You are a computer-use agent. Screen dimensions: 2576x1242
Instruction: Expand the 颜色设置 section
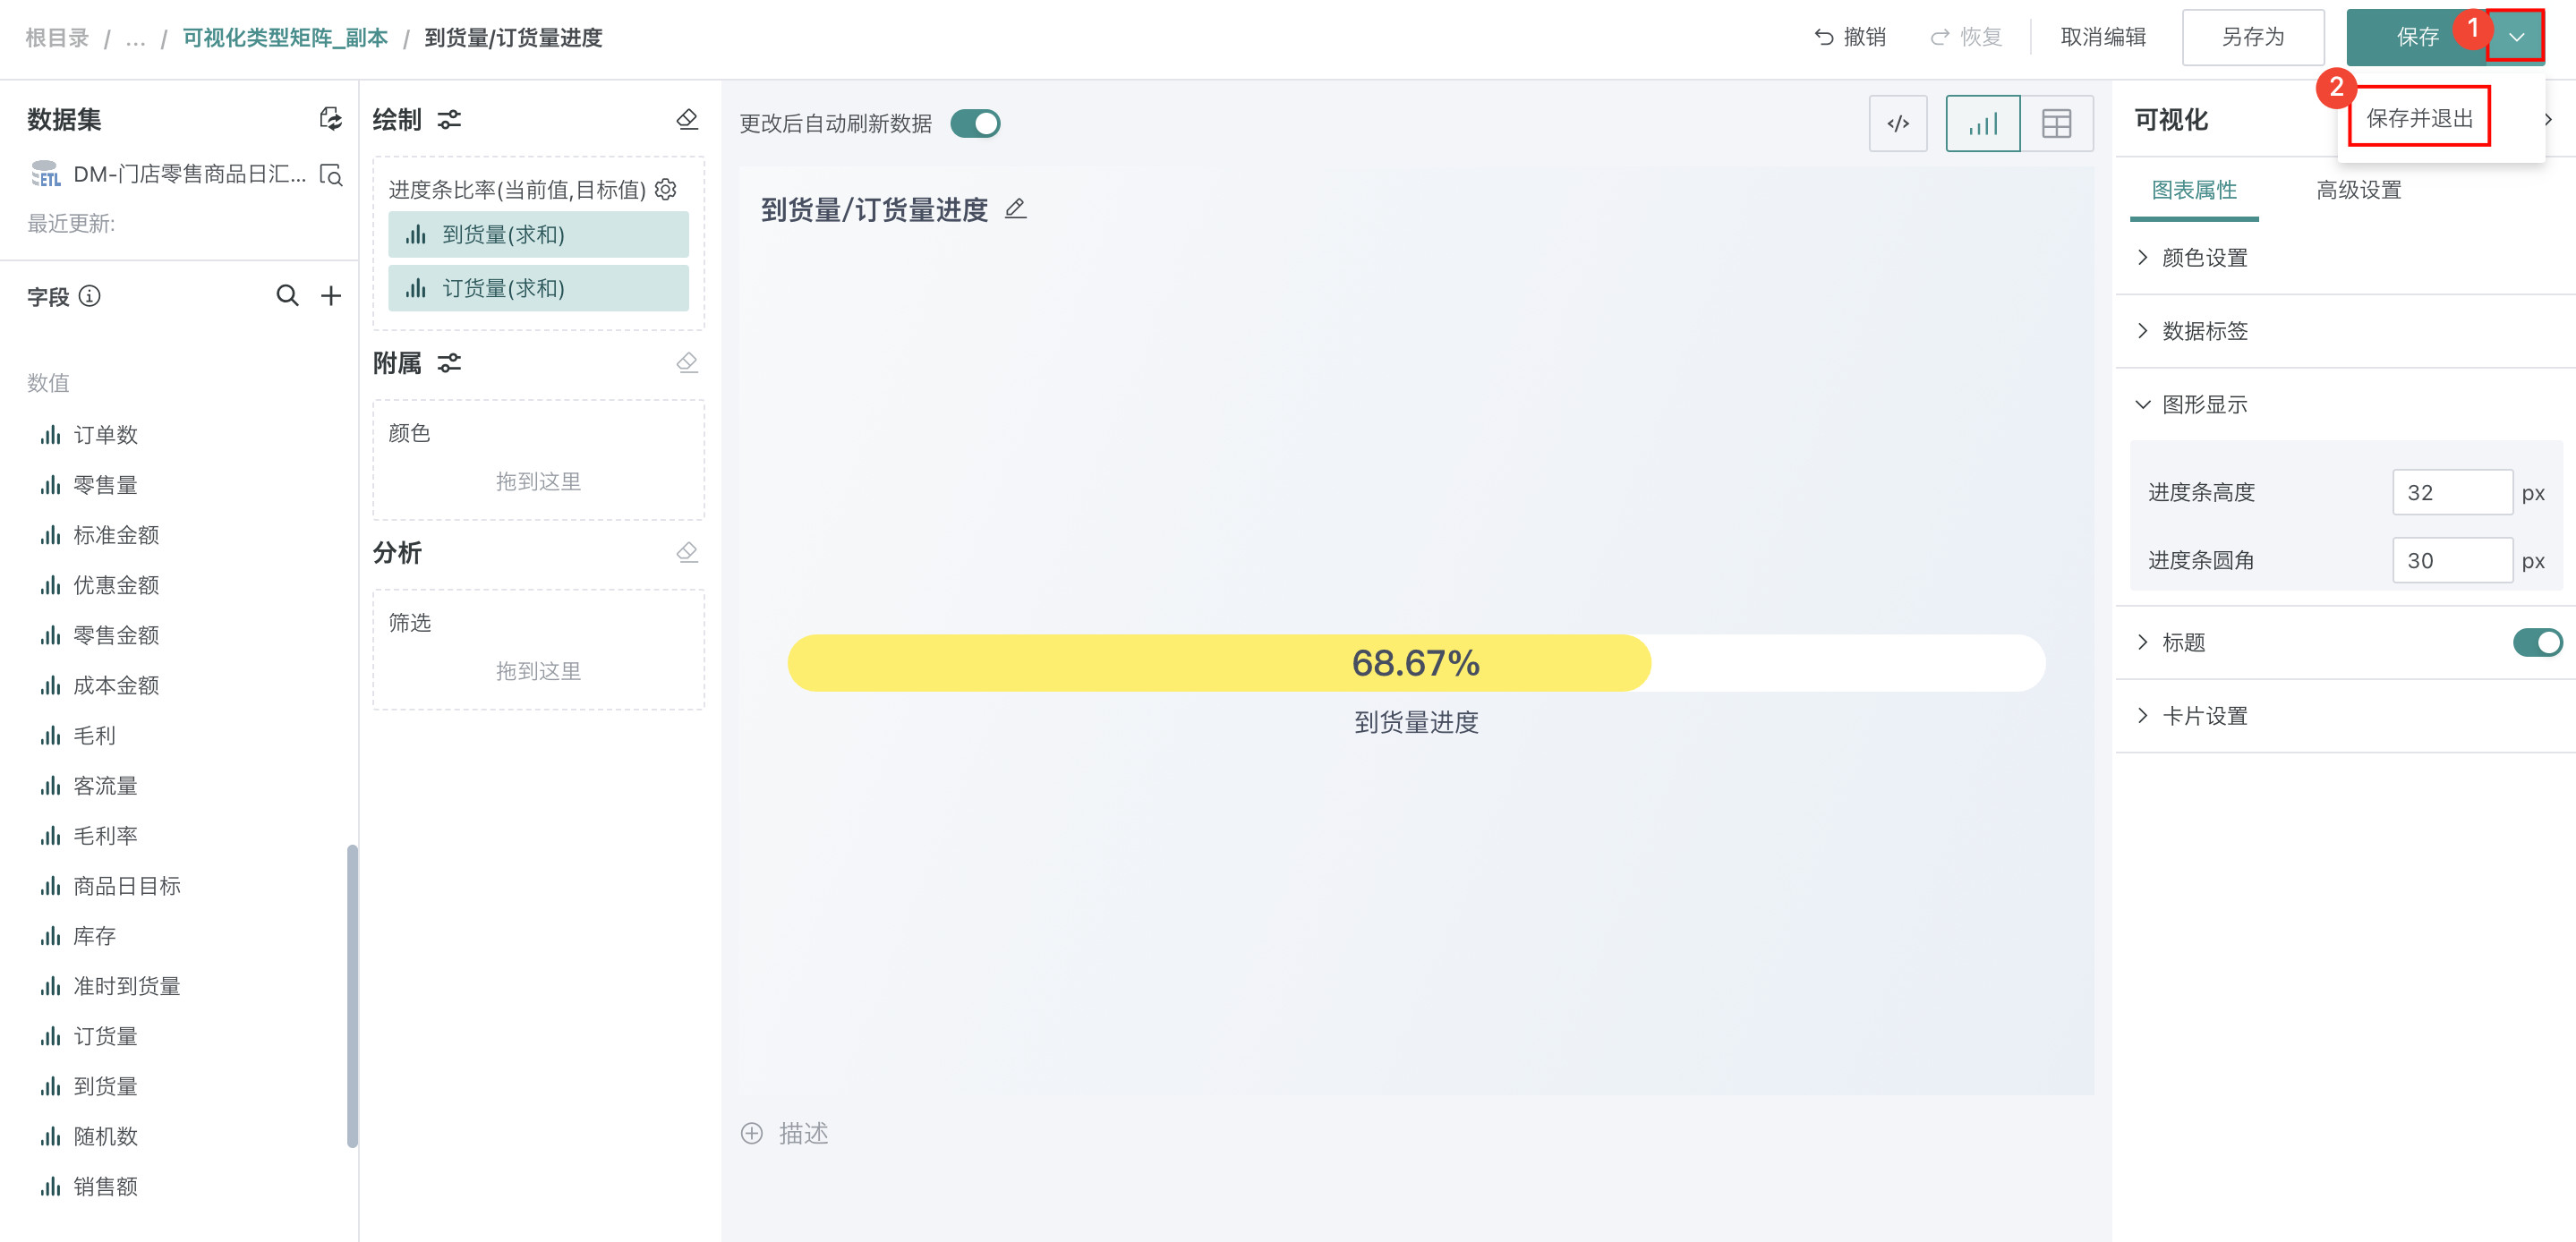[x=2204, y=258]
